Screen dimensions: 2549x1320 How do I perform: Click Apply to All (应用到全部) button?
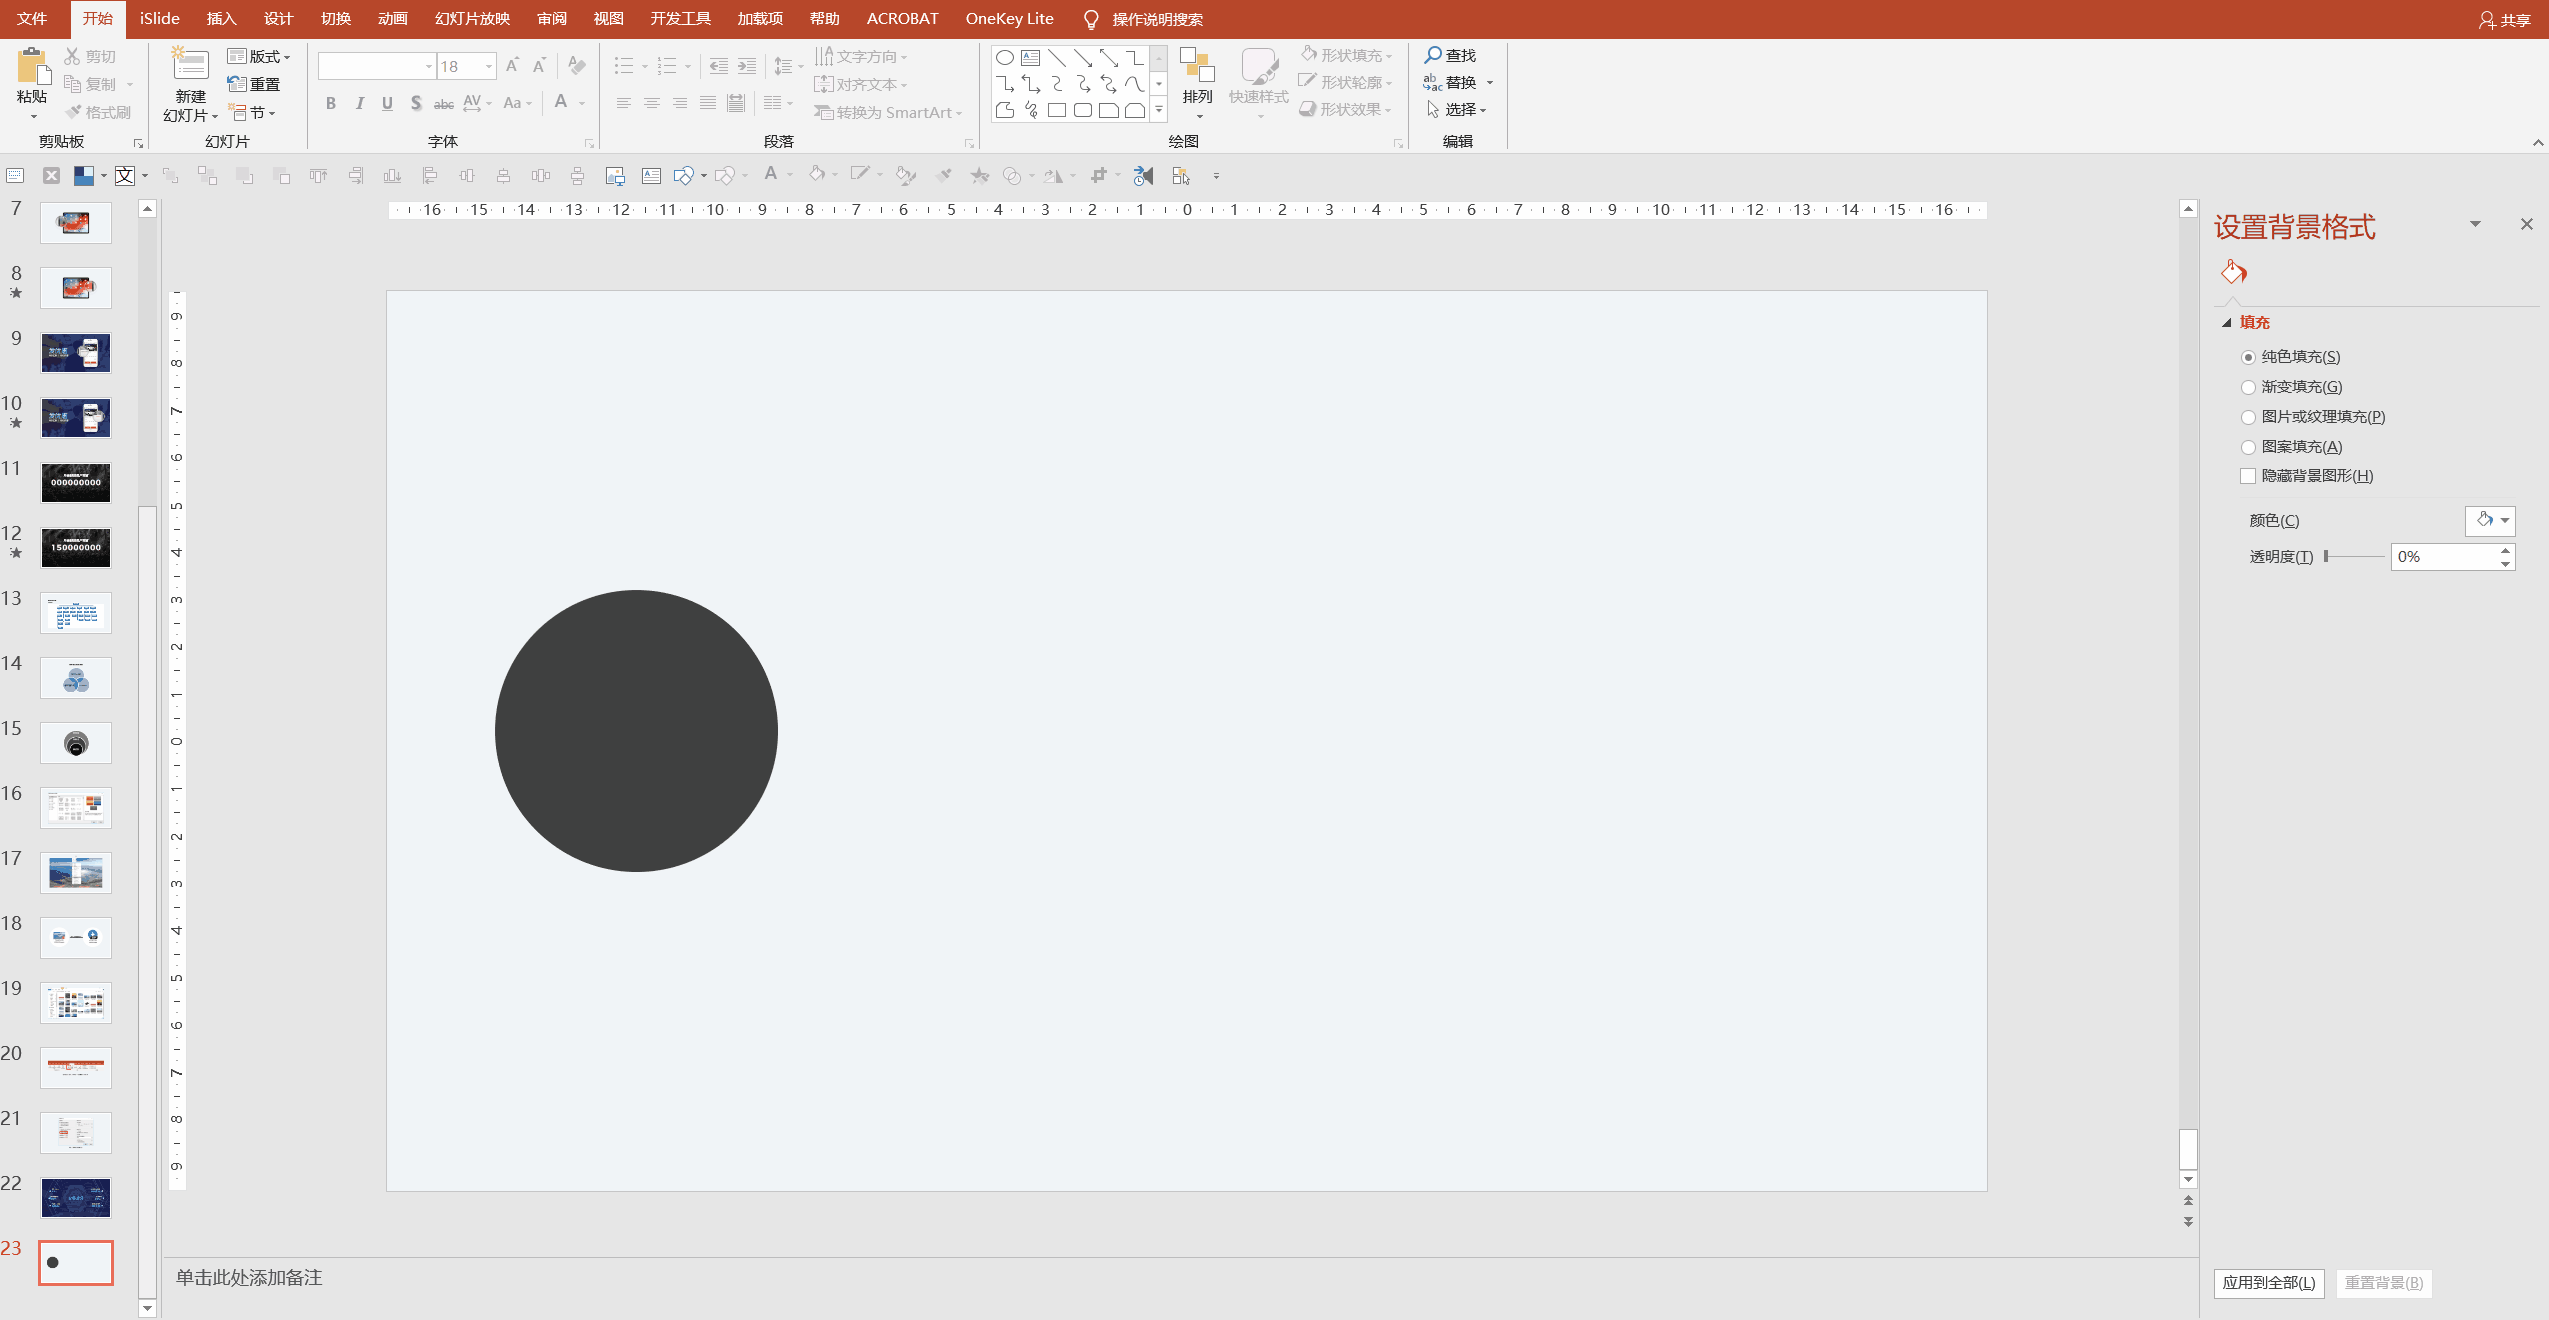coord(2269,1283)
